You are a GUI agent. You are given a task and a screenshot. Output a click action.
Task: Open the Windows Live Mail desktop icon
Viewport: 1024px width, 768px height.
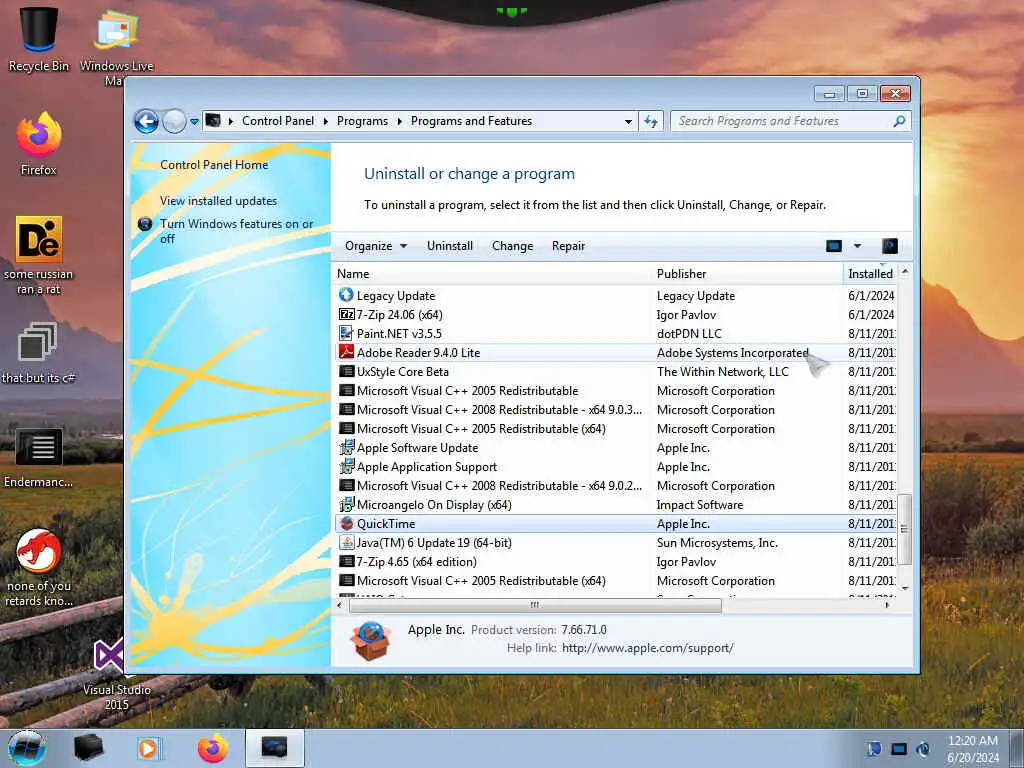pyautogui.click(x=116, y=46)
